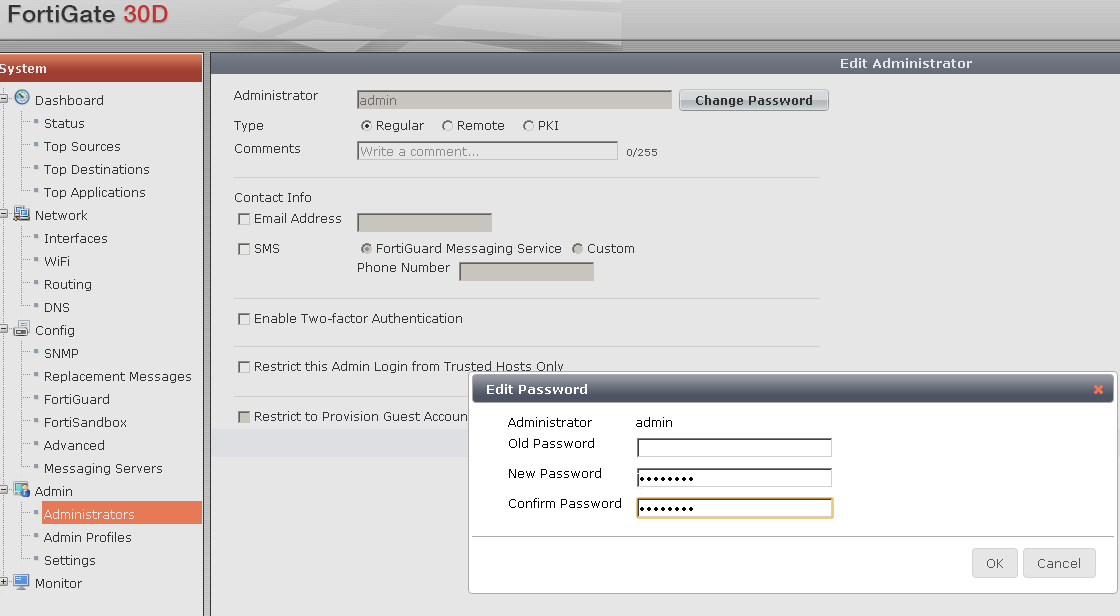Click the Admin users icon
The width and height of the screenshot is (1120, 616).
(x=22, y=490)
